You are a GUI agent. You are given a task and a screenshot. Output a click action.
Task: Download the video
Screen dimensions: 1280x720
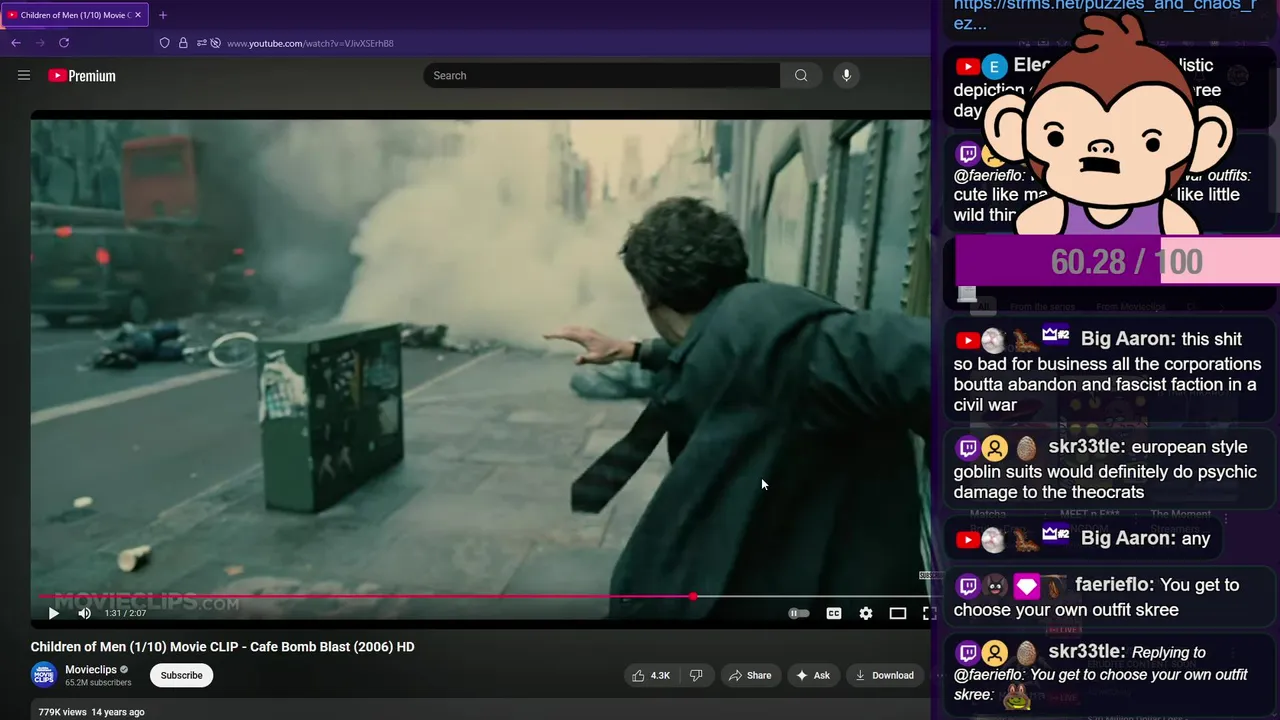[884, 675]
